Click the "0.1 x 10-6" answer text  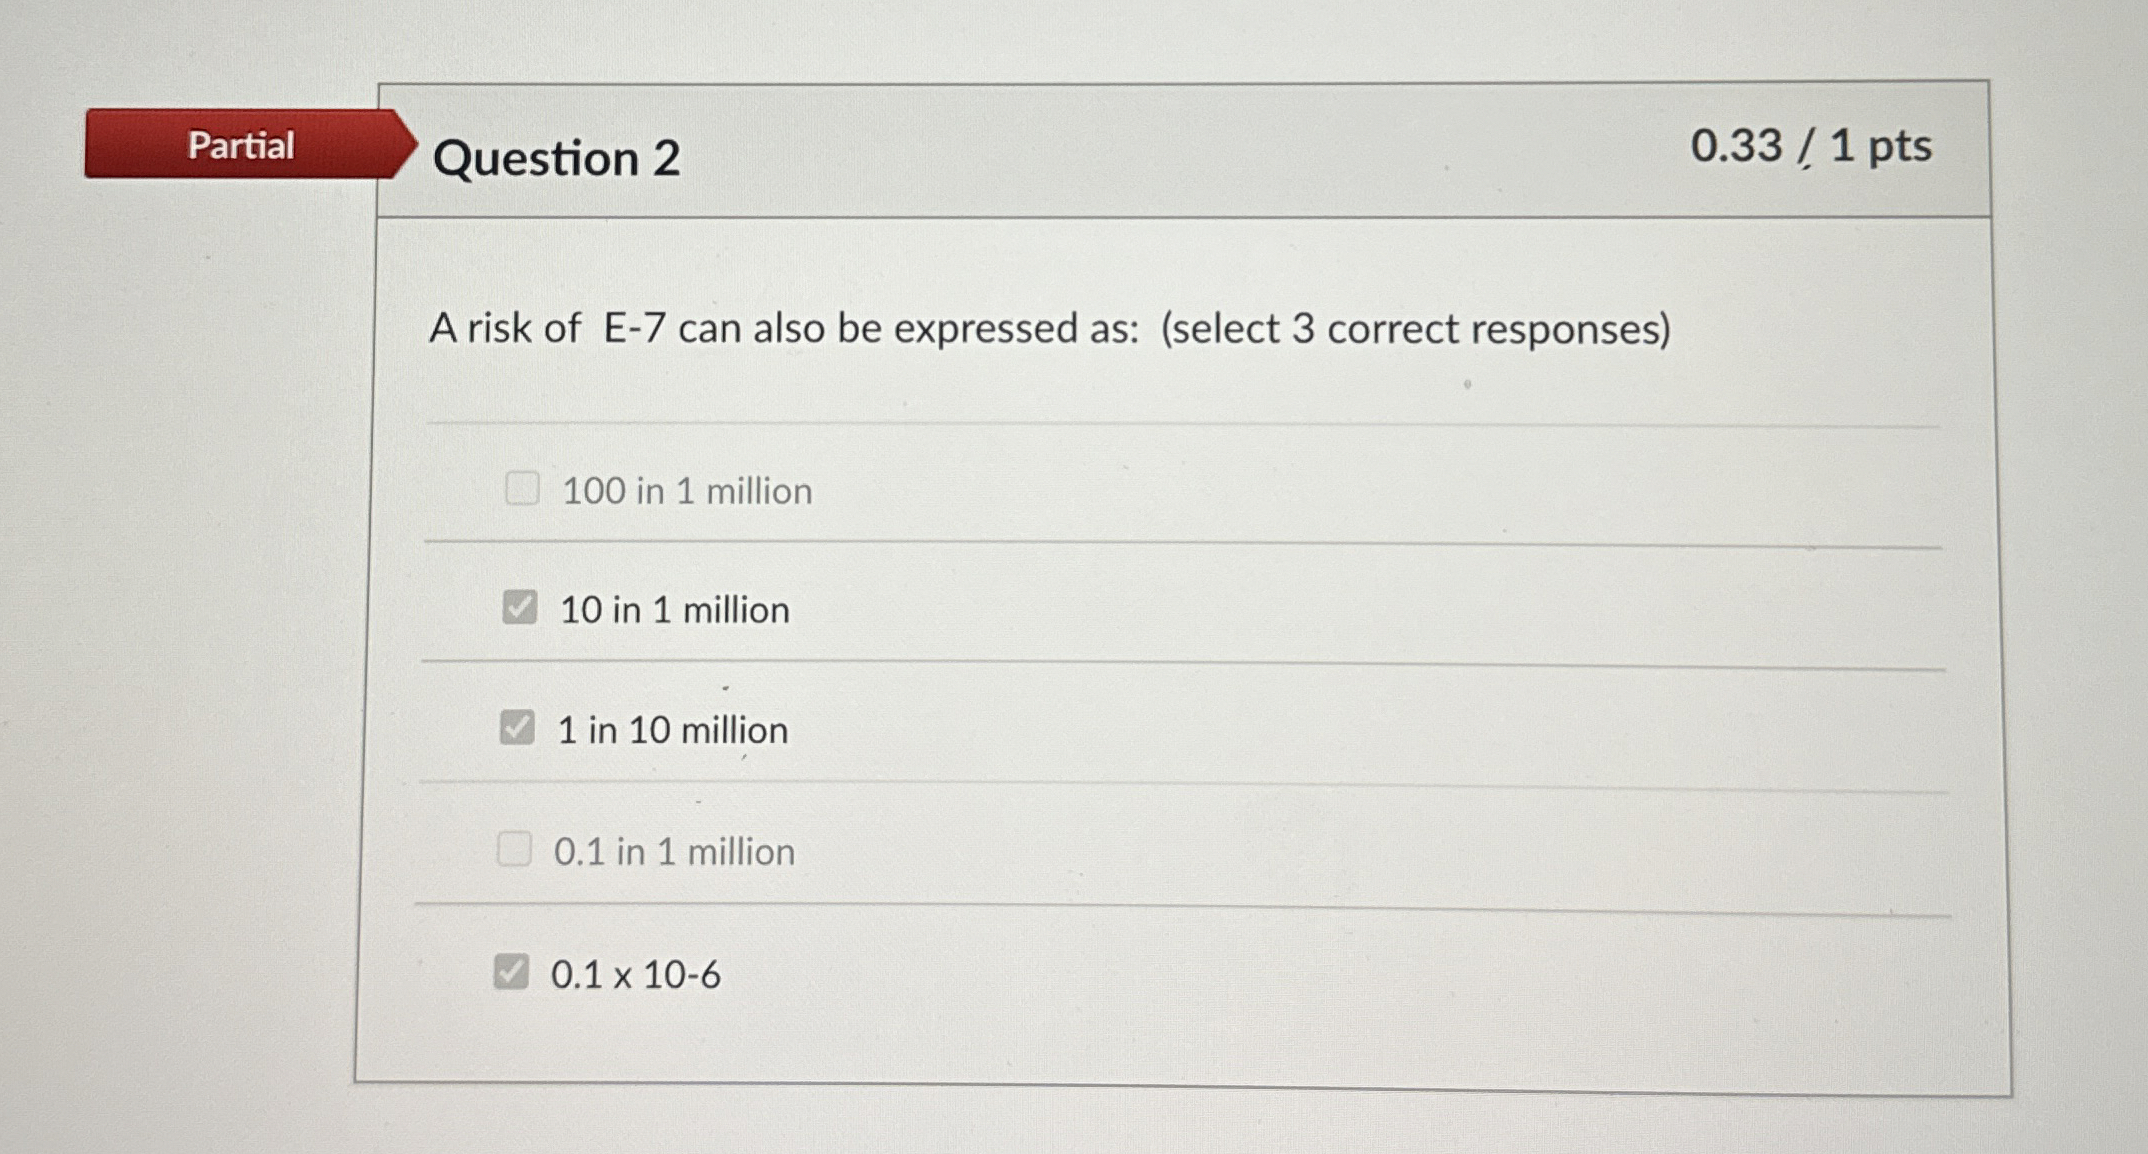point(634,975)
